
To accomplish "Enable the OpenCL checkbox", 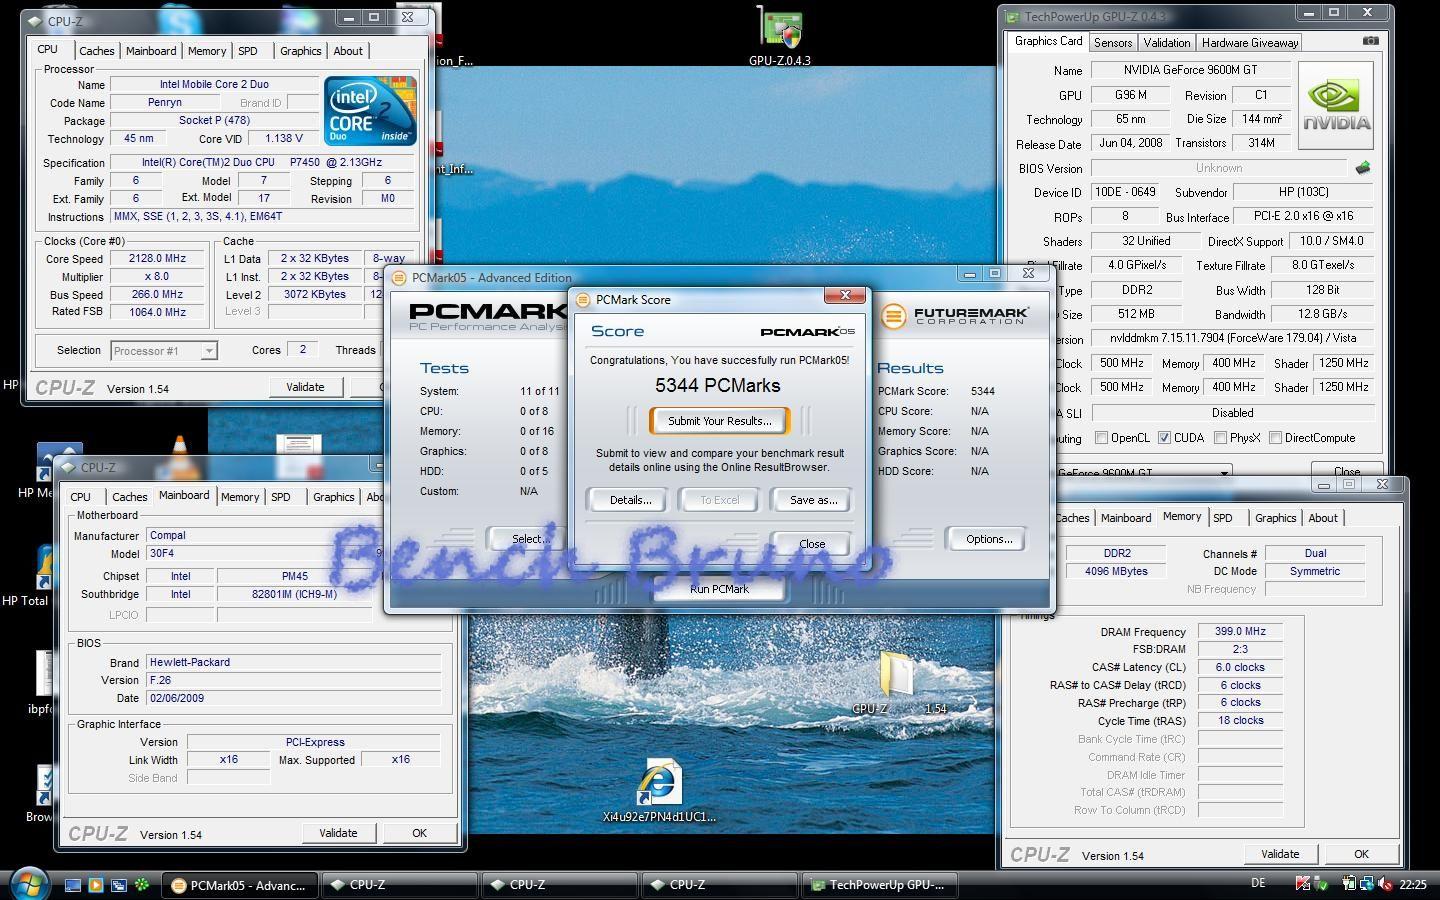I will [x=1101, y=438].
